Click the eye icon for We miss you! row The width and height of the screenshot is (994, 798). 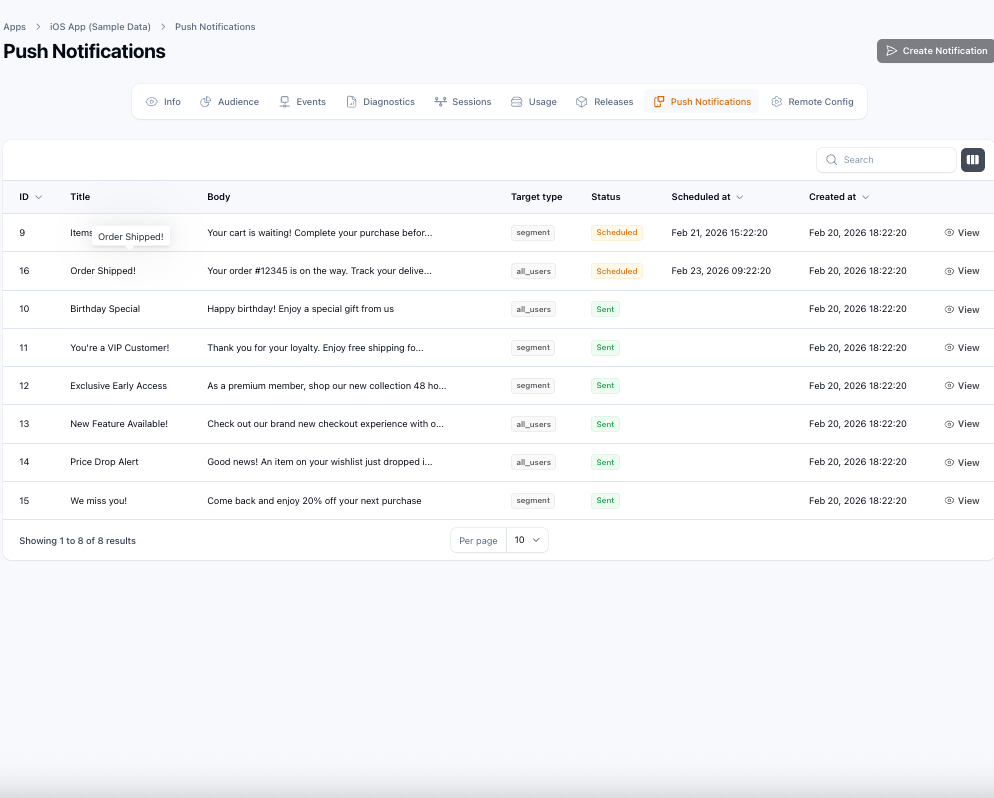click(x=949, y=501)
